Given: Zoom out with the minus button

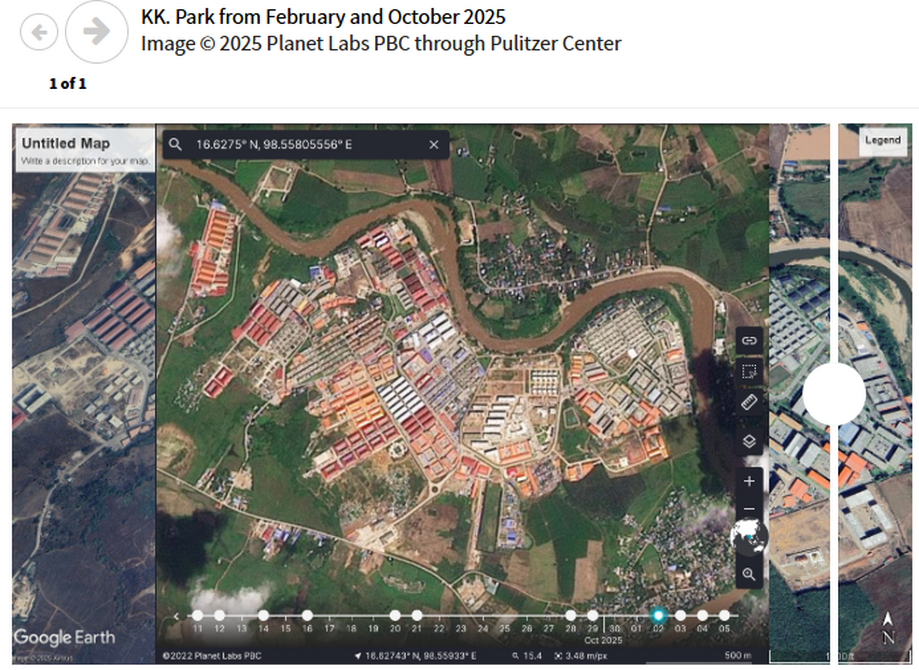Looking at the screenshot, I should tap(749, 508).
